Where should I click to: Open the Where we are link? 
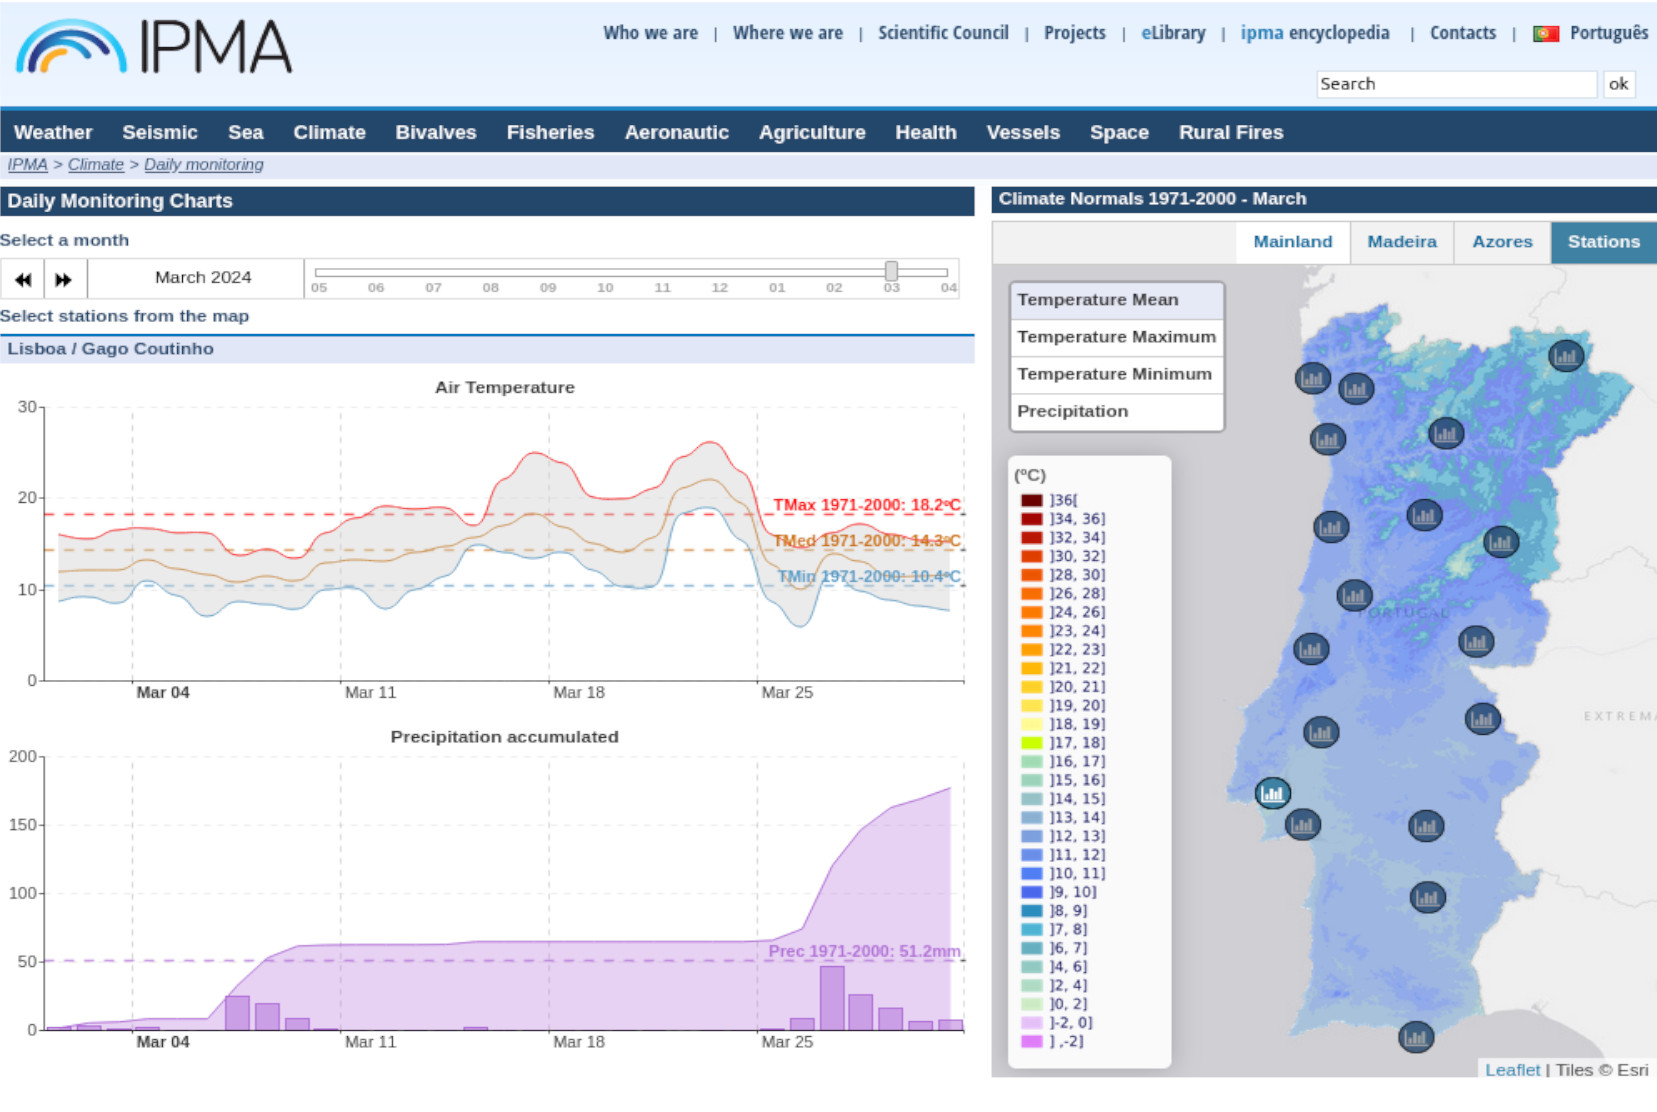[788, 33]
